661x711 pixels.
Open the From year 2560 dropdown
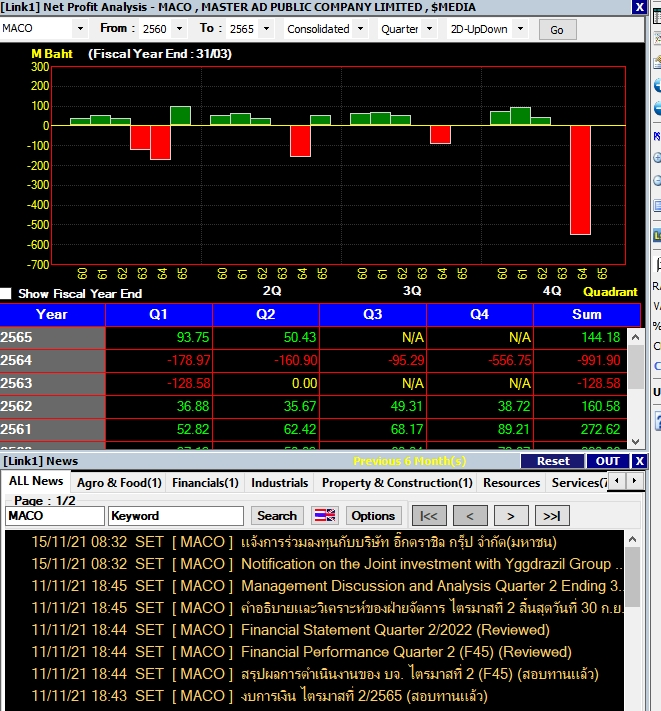[x=180, y=29]
